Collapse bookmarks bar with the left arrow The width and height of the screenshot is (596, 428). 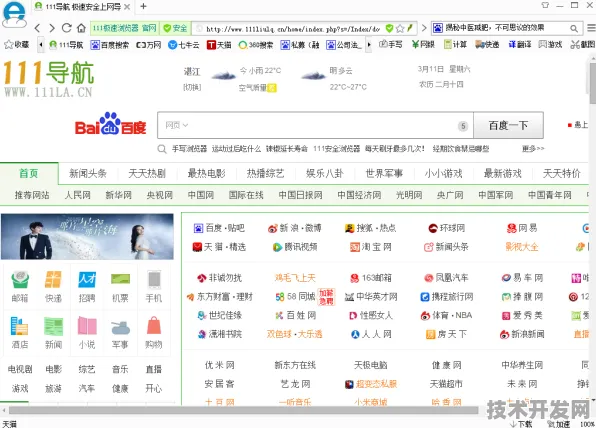tap(41, 45)
